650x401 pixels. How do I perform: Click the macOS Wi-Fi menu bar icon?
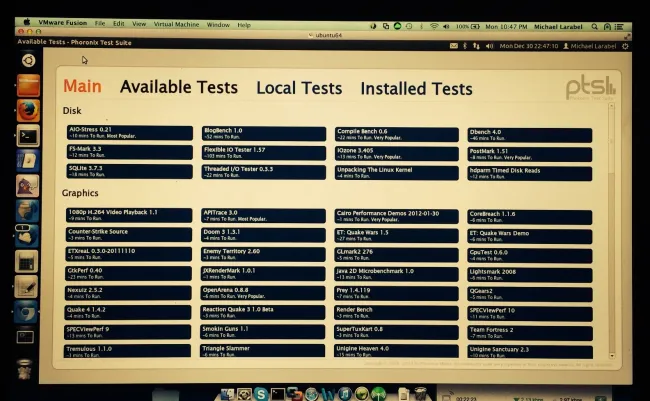tap(434, 26)
